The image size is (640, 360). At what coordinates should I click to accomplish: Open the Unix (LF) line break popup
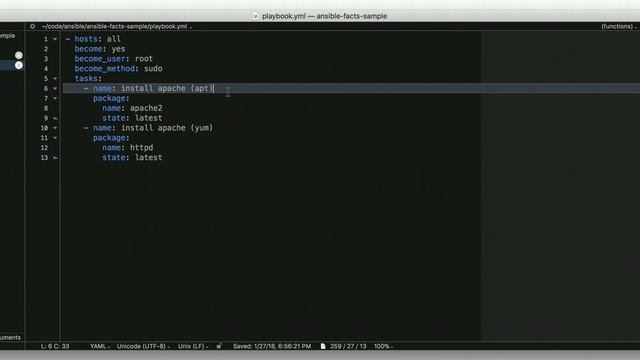(193, 346)
